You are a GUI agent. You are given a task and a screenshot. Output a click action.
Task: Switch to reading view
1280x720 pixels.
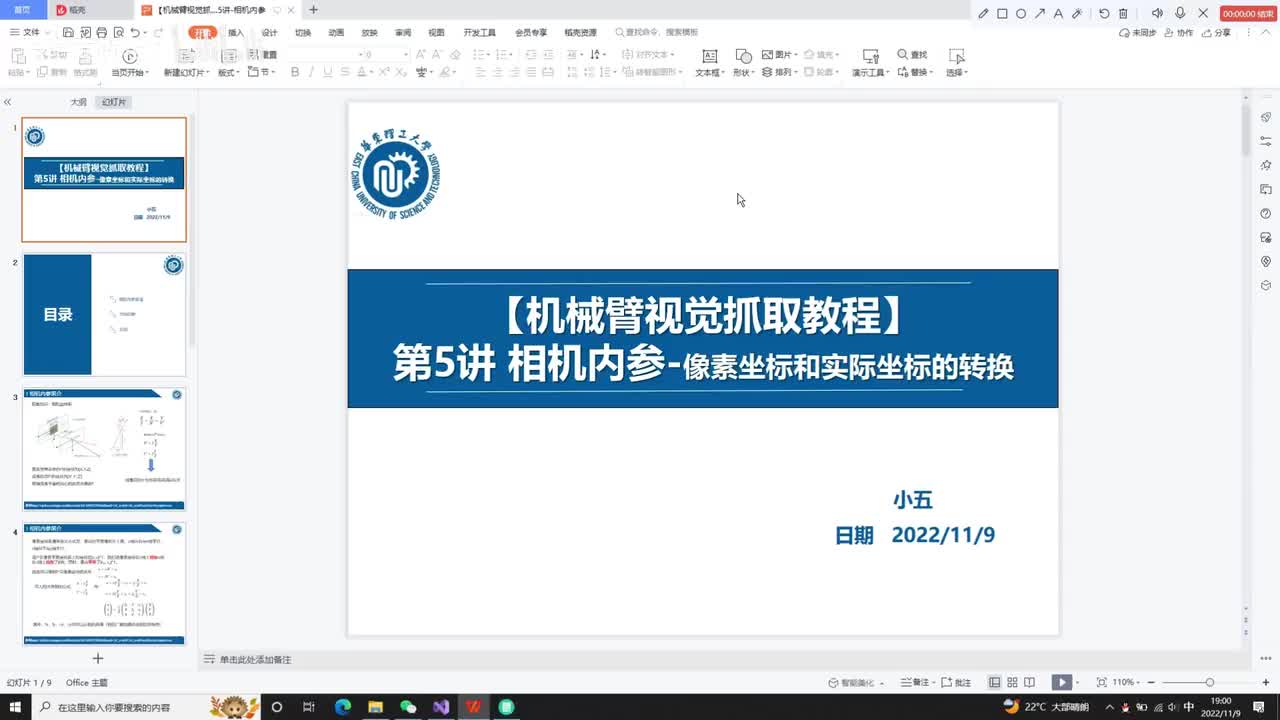(x=1030, y=682)
